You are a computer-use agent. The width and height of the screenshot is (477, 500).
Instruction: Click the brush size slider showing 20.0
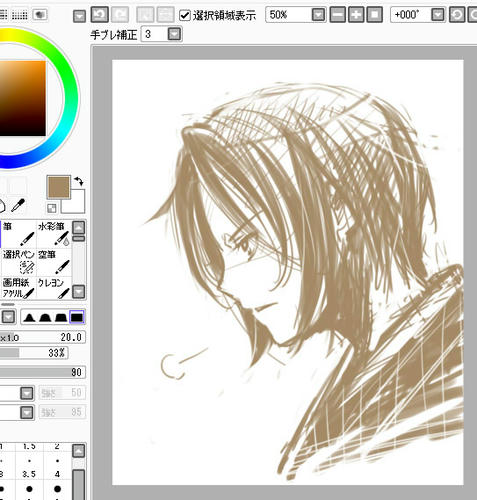tap(42, 337)
